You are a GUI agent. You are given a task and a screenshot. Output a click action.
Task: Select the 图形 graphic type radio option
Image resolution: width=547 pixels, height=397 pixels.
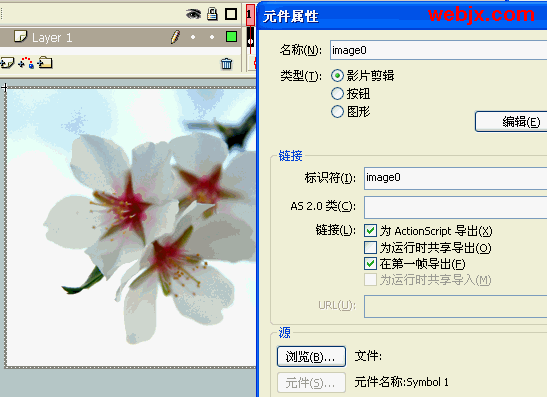(337, 112)
